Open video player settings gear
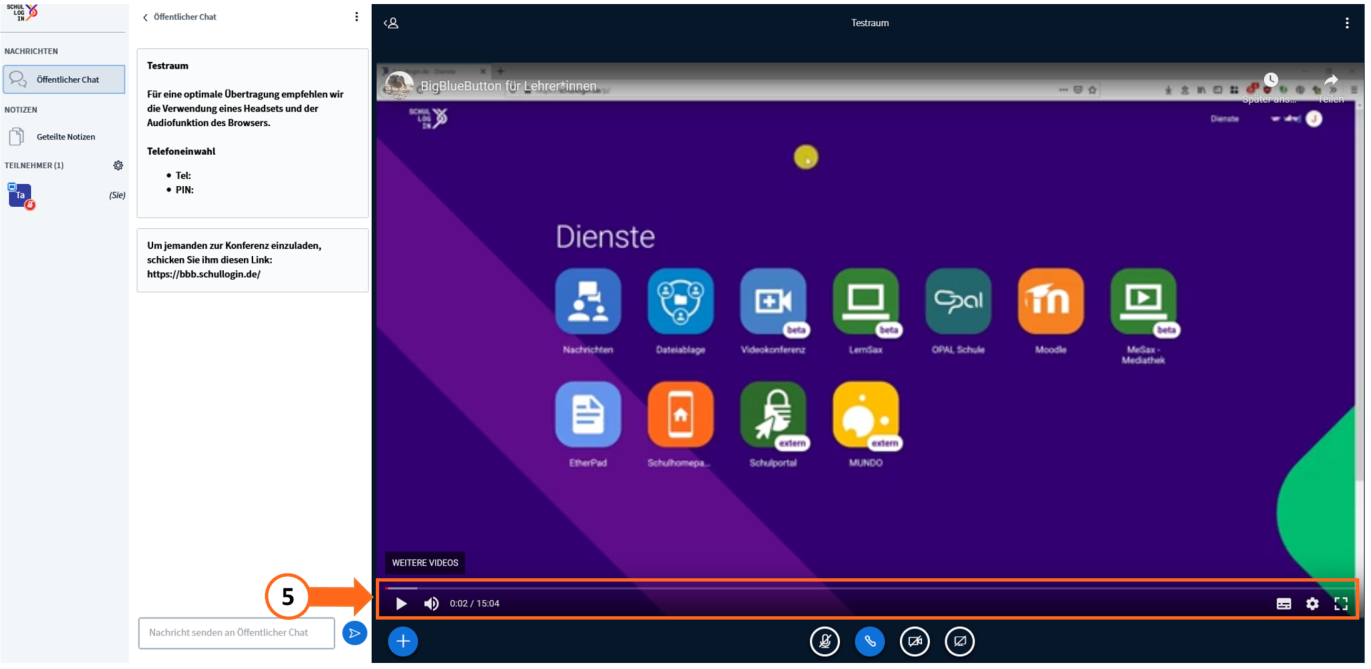 coord(1312,604)
